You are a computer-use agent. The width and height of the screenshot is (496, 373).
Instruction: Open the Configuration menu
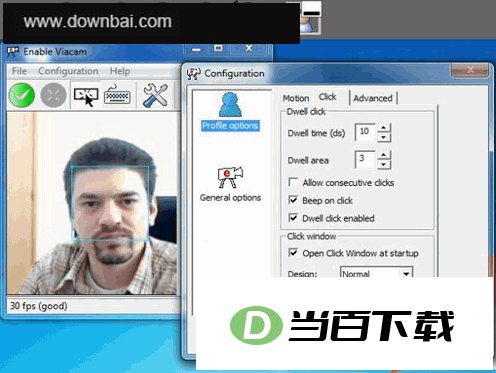pyautogui.click(x=68, y=71)
